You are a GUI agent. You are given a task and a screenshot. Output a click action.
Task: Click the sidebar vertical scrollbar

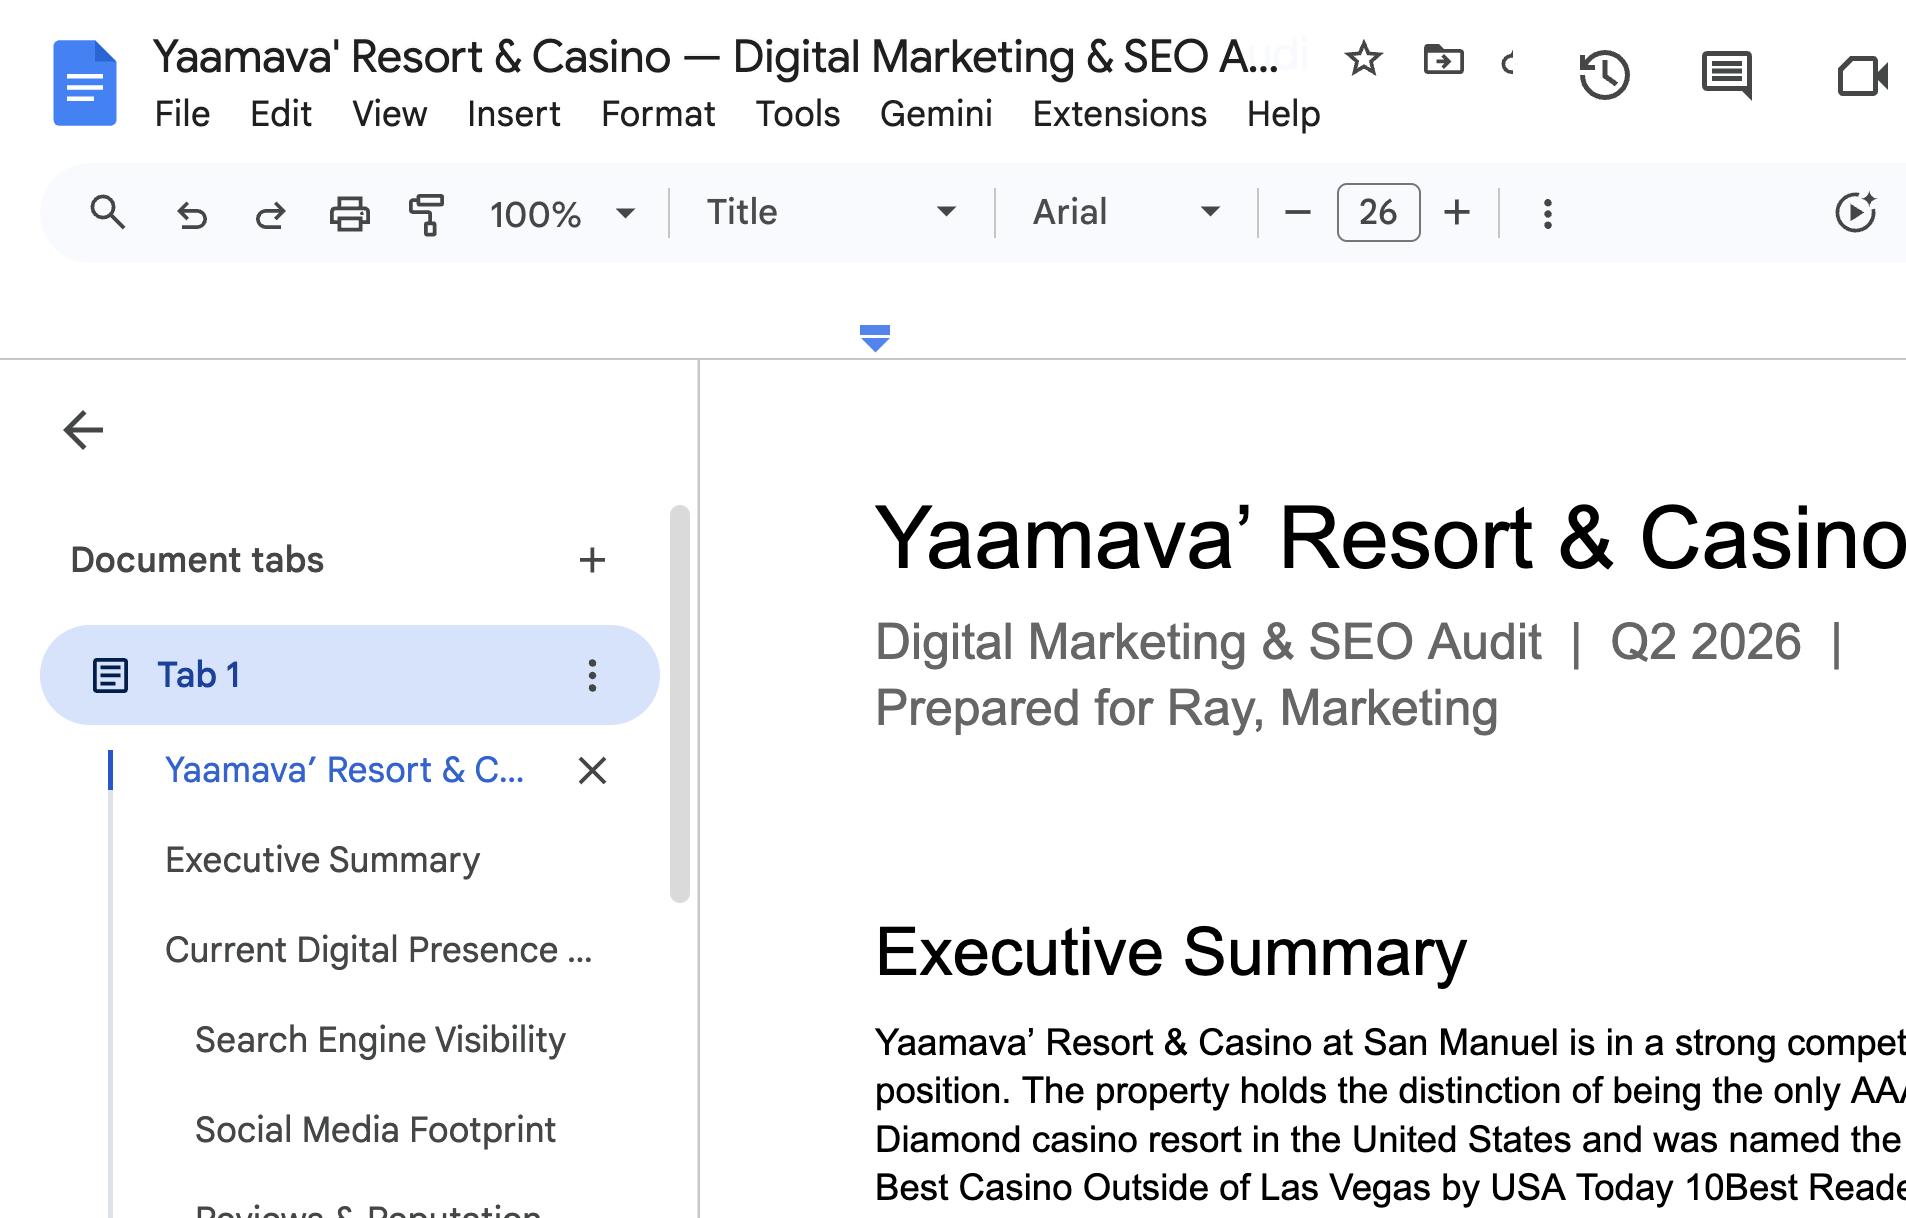point(680,704)
